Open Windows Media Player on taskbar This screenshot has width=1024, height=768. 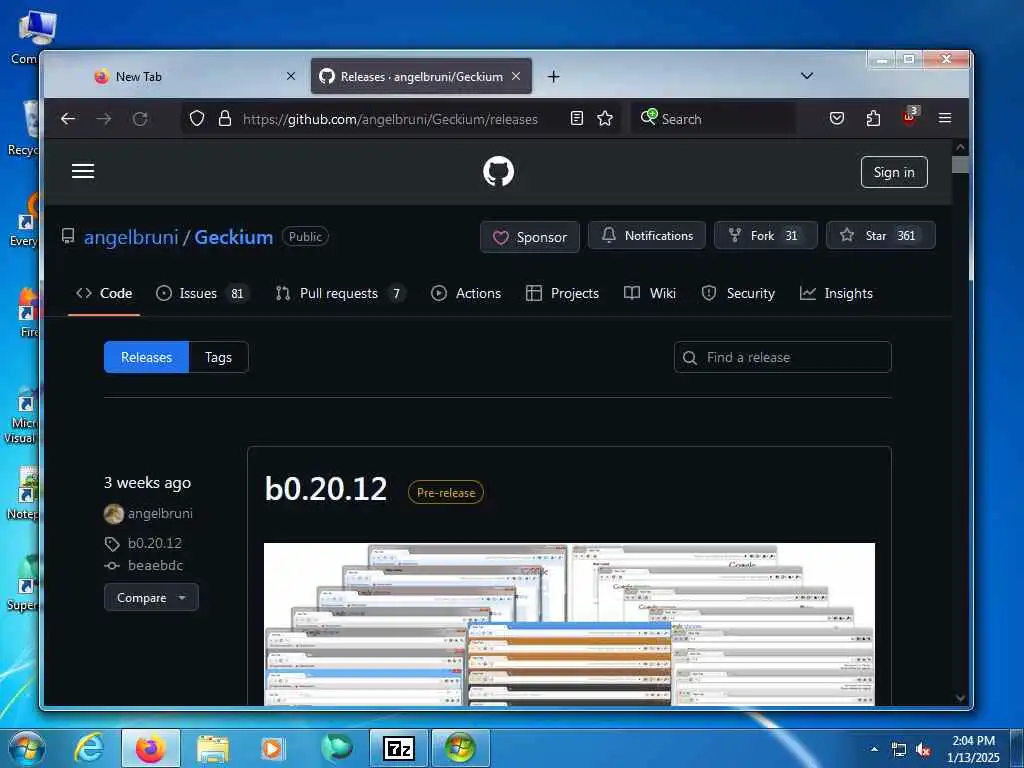[x=272, y=748]
